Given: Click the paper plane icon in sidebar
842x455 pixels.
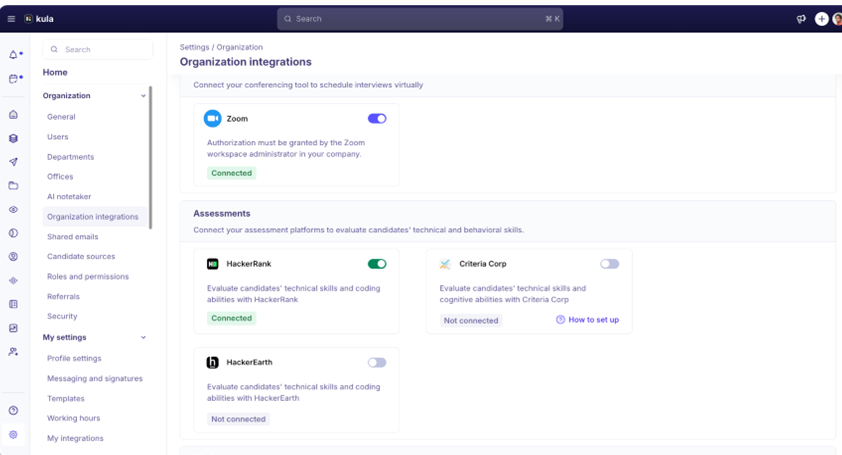Looking at the screenshot, I should point(13,162).
